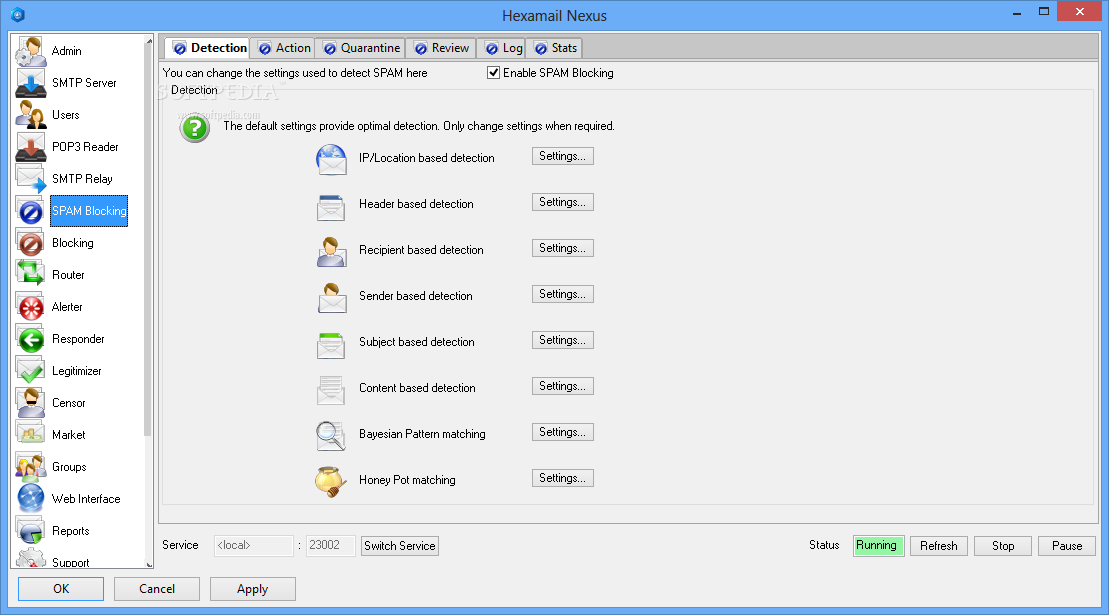Select the POP3 Reader icon
The image size is (1109, 615).
point(31,147)
